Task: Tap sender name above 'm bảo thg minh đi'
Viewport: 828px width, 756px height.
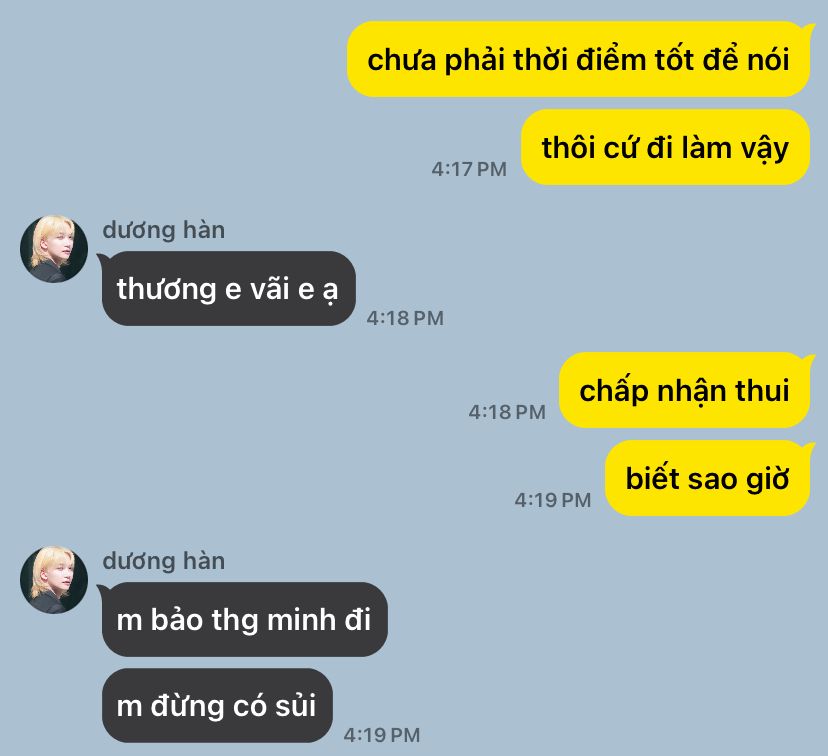Action: point(164,561)
